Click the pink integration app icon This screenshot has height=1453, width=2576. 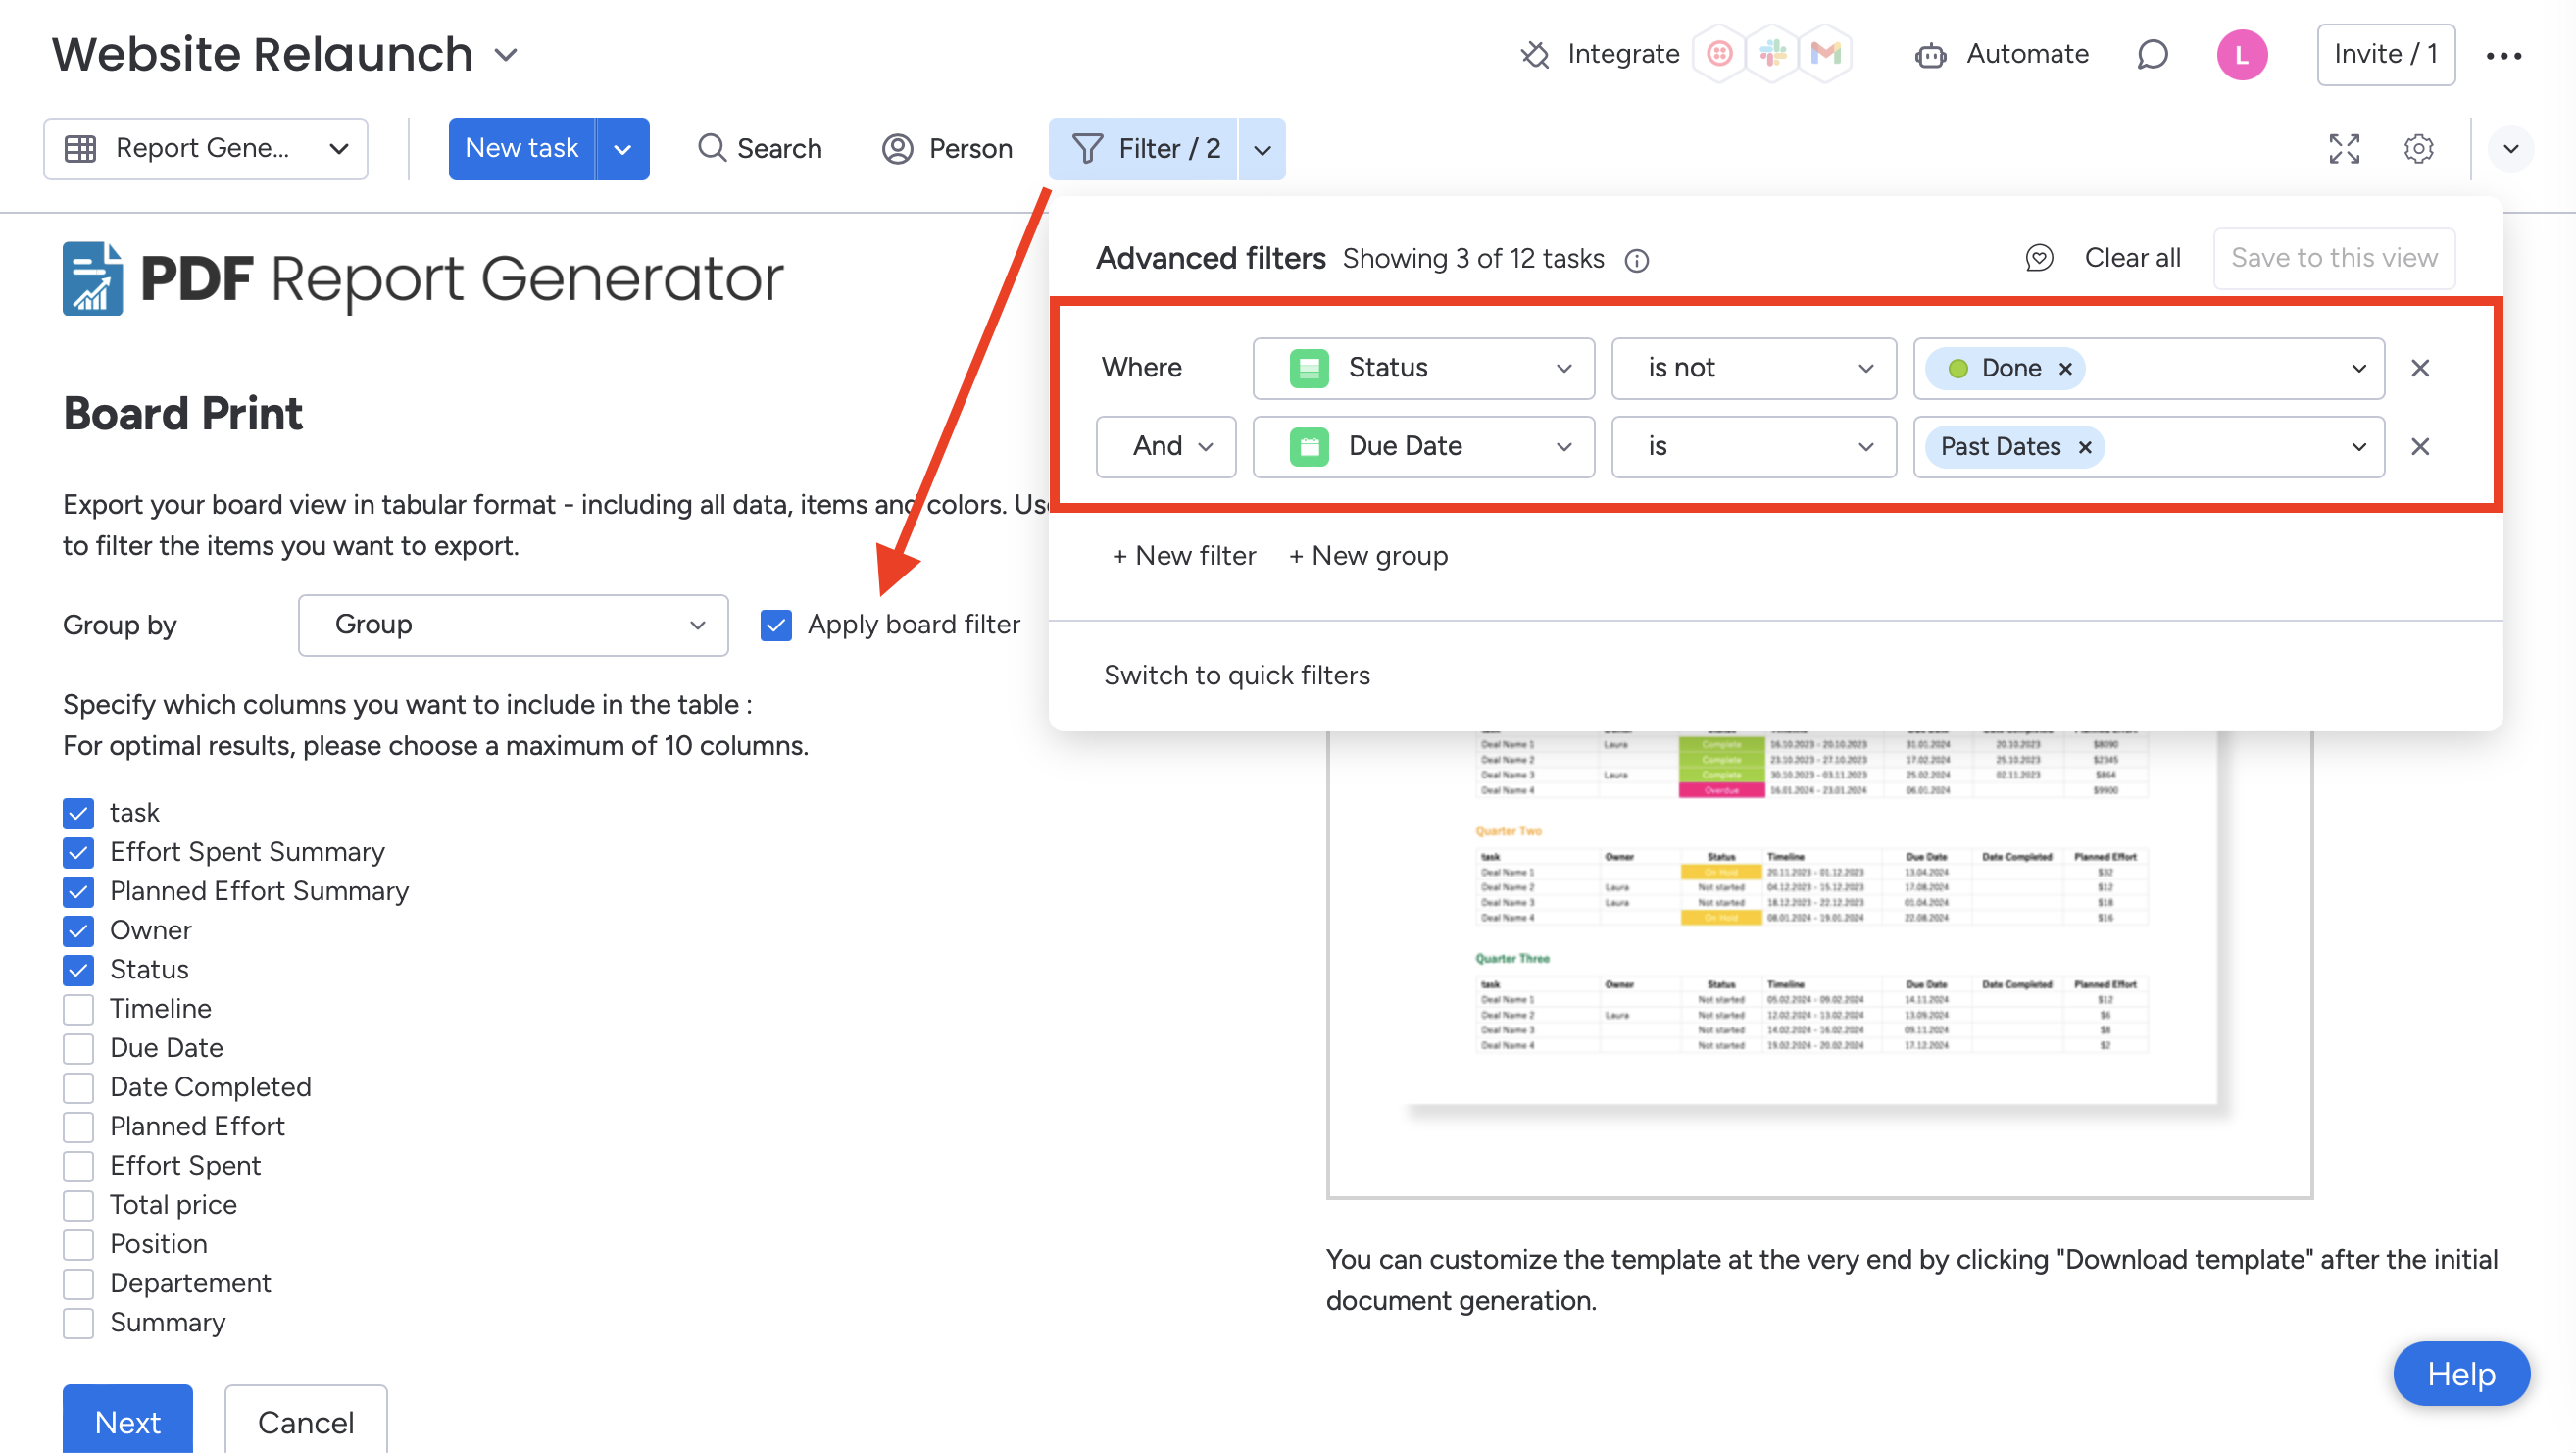coord(1720,54)
